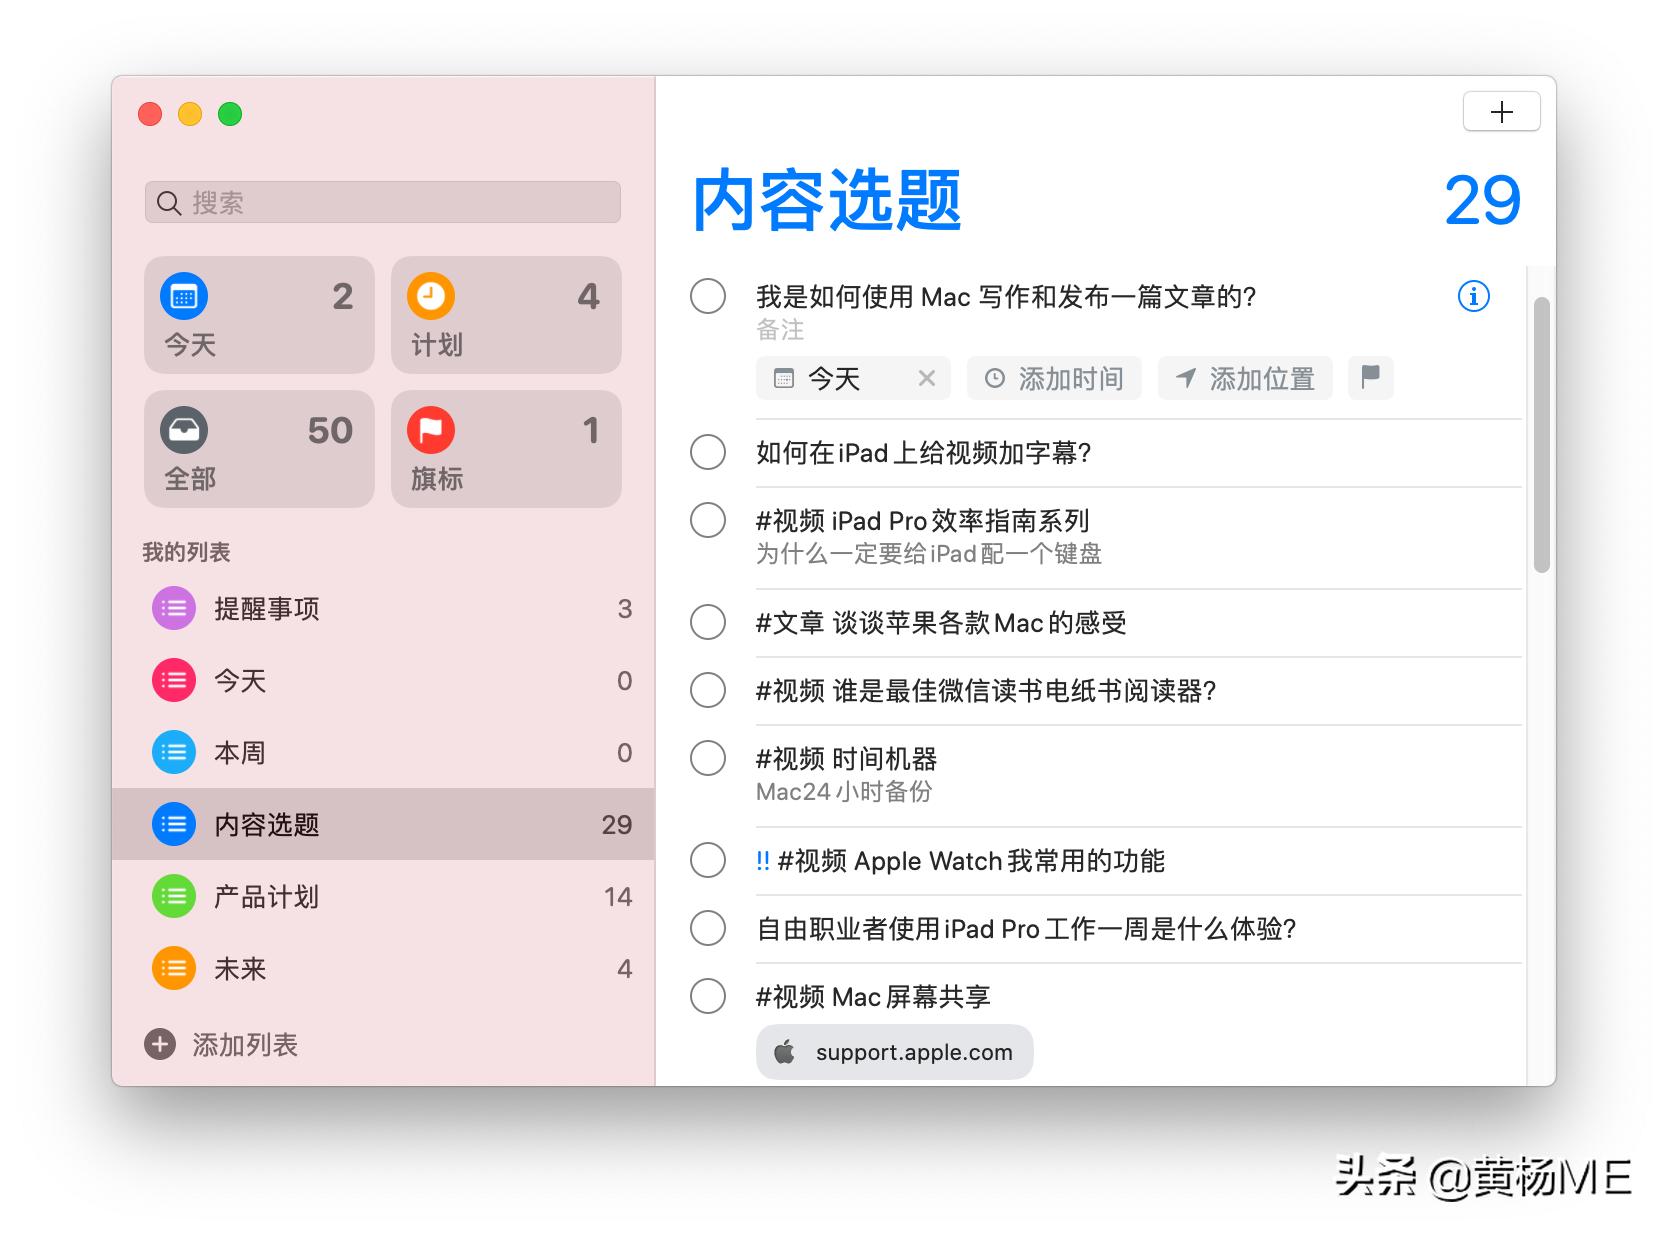This screenshot has width=1668, height=1234.
Task: Check off the reminder about iPad video subtitles
Action: tap(708, 452)
